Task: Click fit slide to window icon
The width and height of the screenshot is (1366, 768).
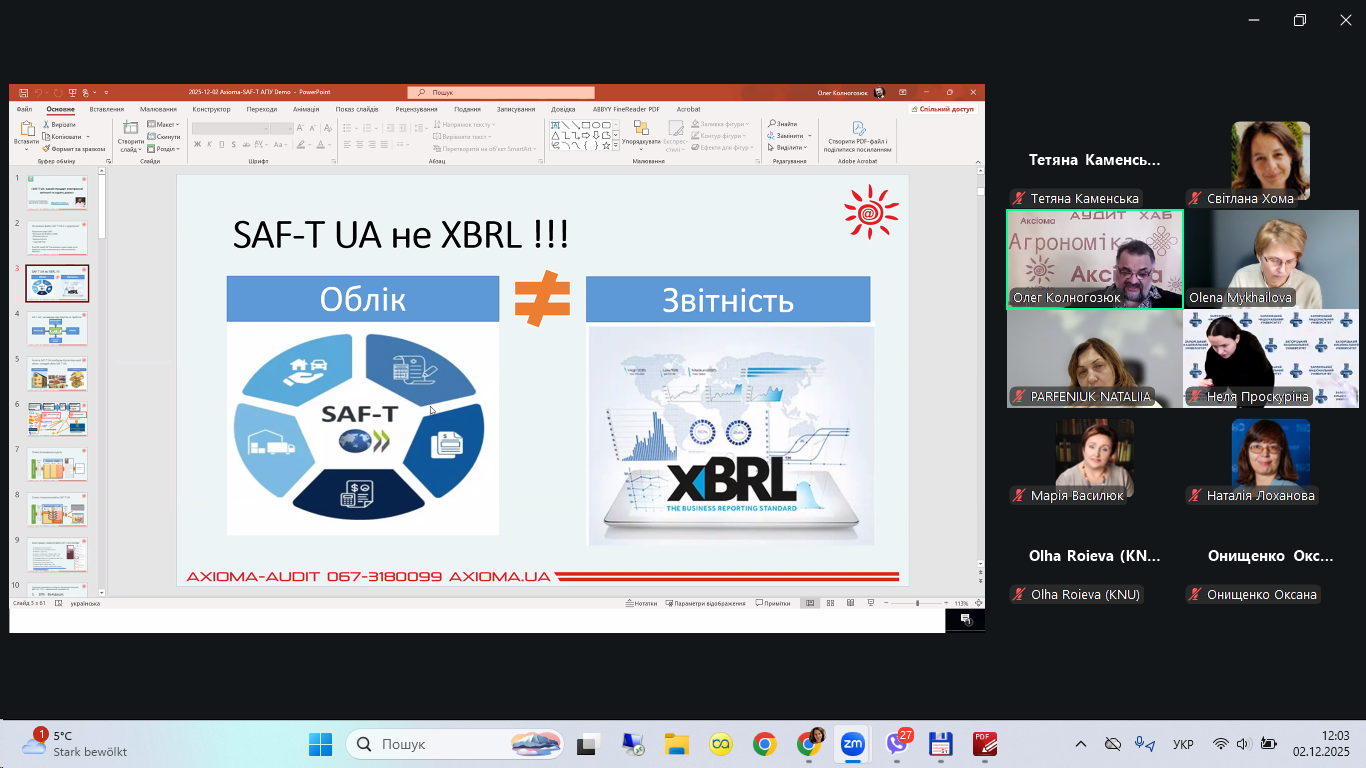Action: [978, 603]
